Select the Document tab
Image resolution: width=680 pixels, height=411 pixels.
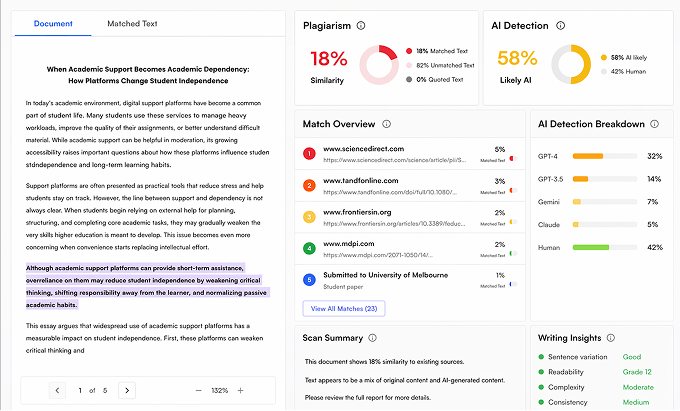pos(52,23)
